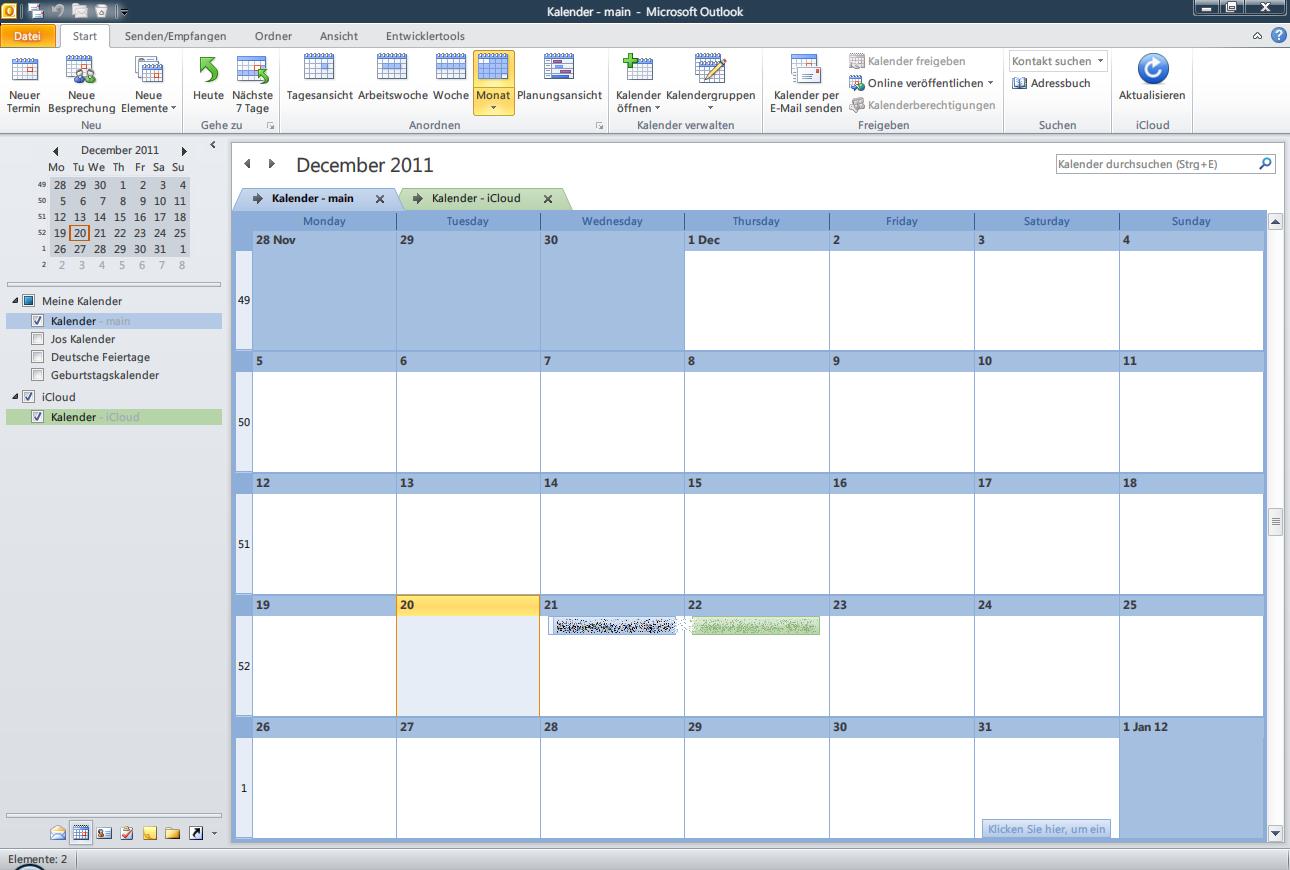Click Undo in the quick access toolbar
The height and width of the screenshot is (870, 1290).
pyautogui.click(x=58, y=11)
